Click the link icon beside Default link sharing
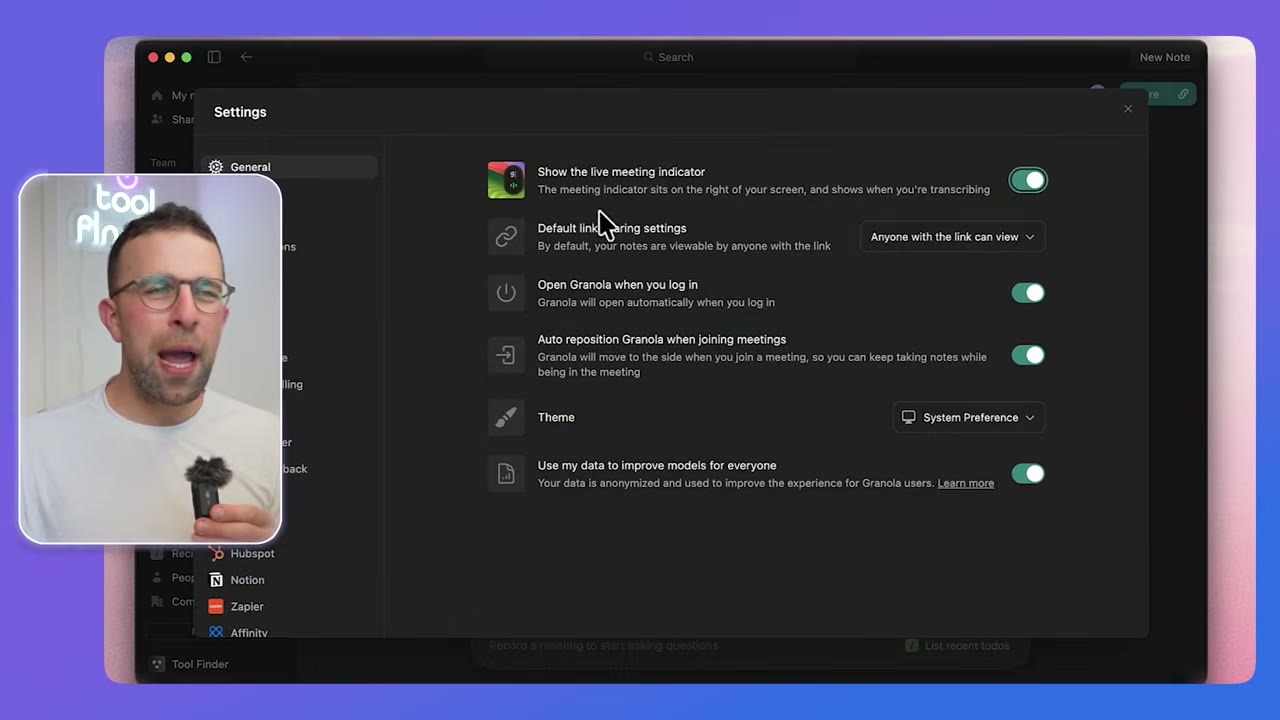The image size is (1280, 720). pyautogui.click(x=506, y=237)
